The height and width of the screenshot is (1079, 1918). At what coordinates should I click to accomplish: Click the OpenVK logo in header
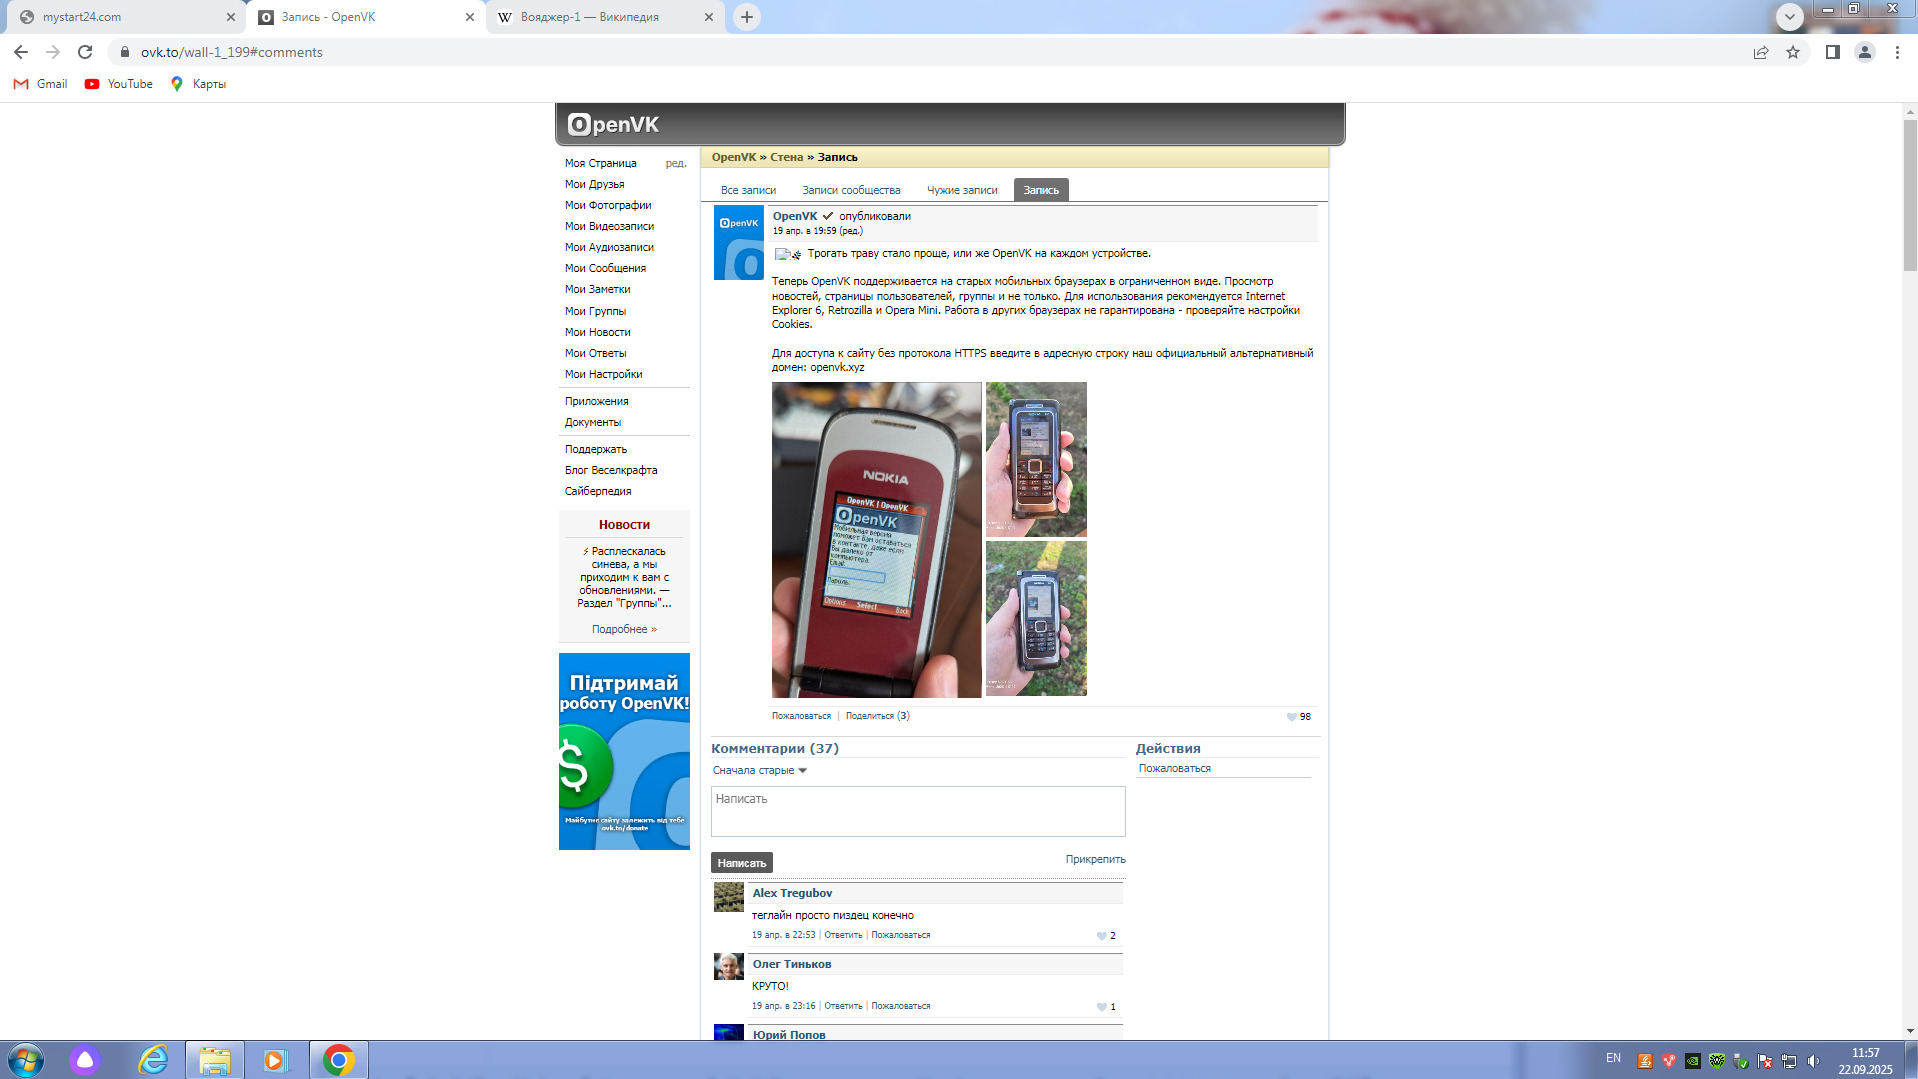[x=613, y=125]
